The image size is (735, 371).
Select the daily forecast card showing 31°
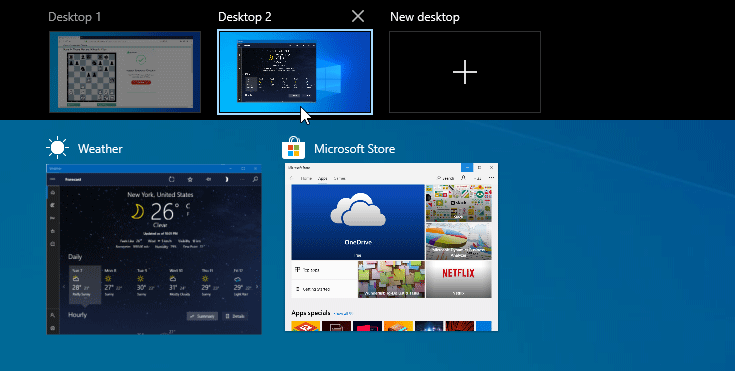pyautogui.click(x=180, y=283)
